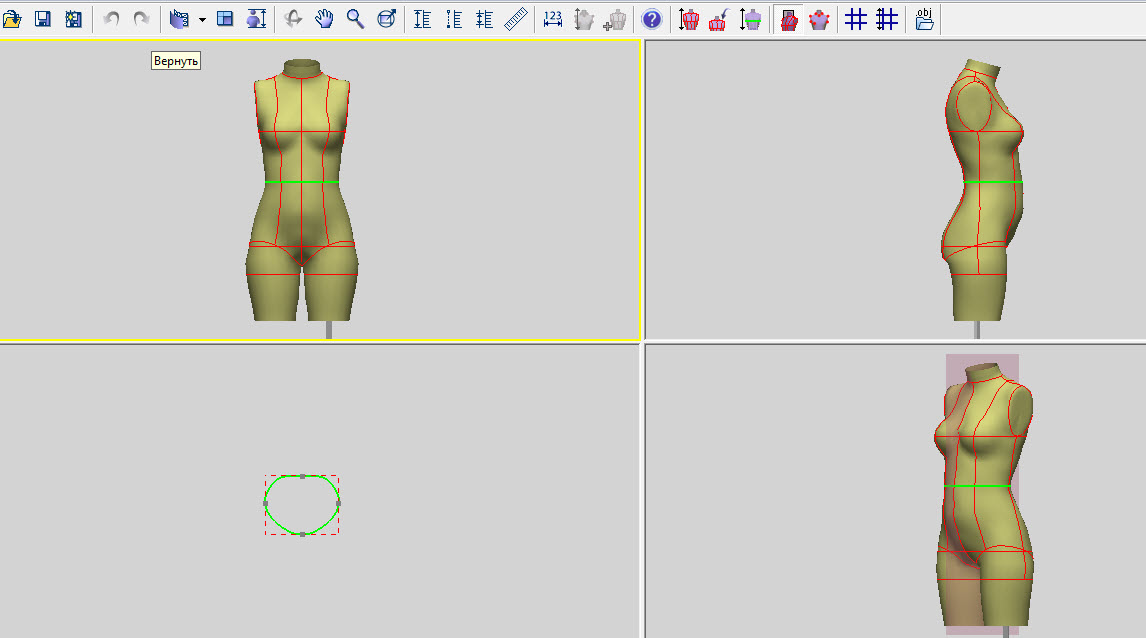Click the 123 dimension icon

(x=553, y=19)
